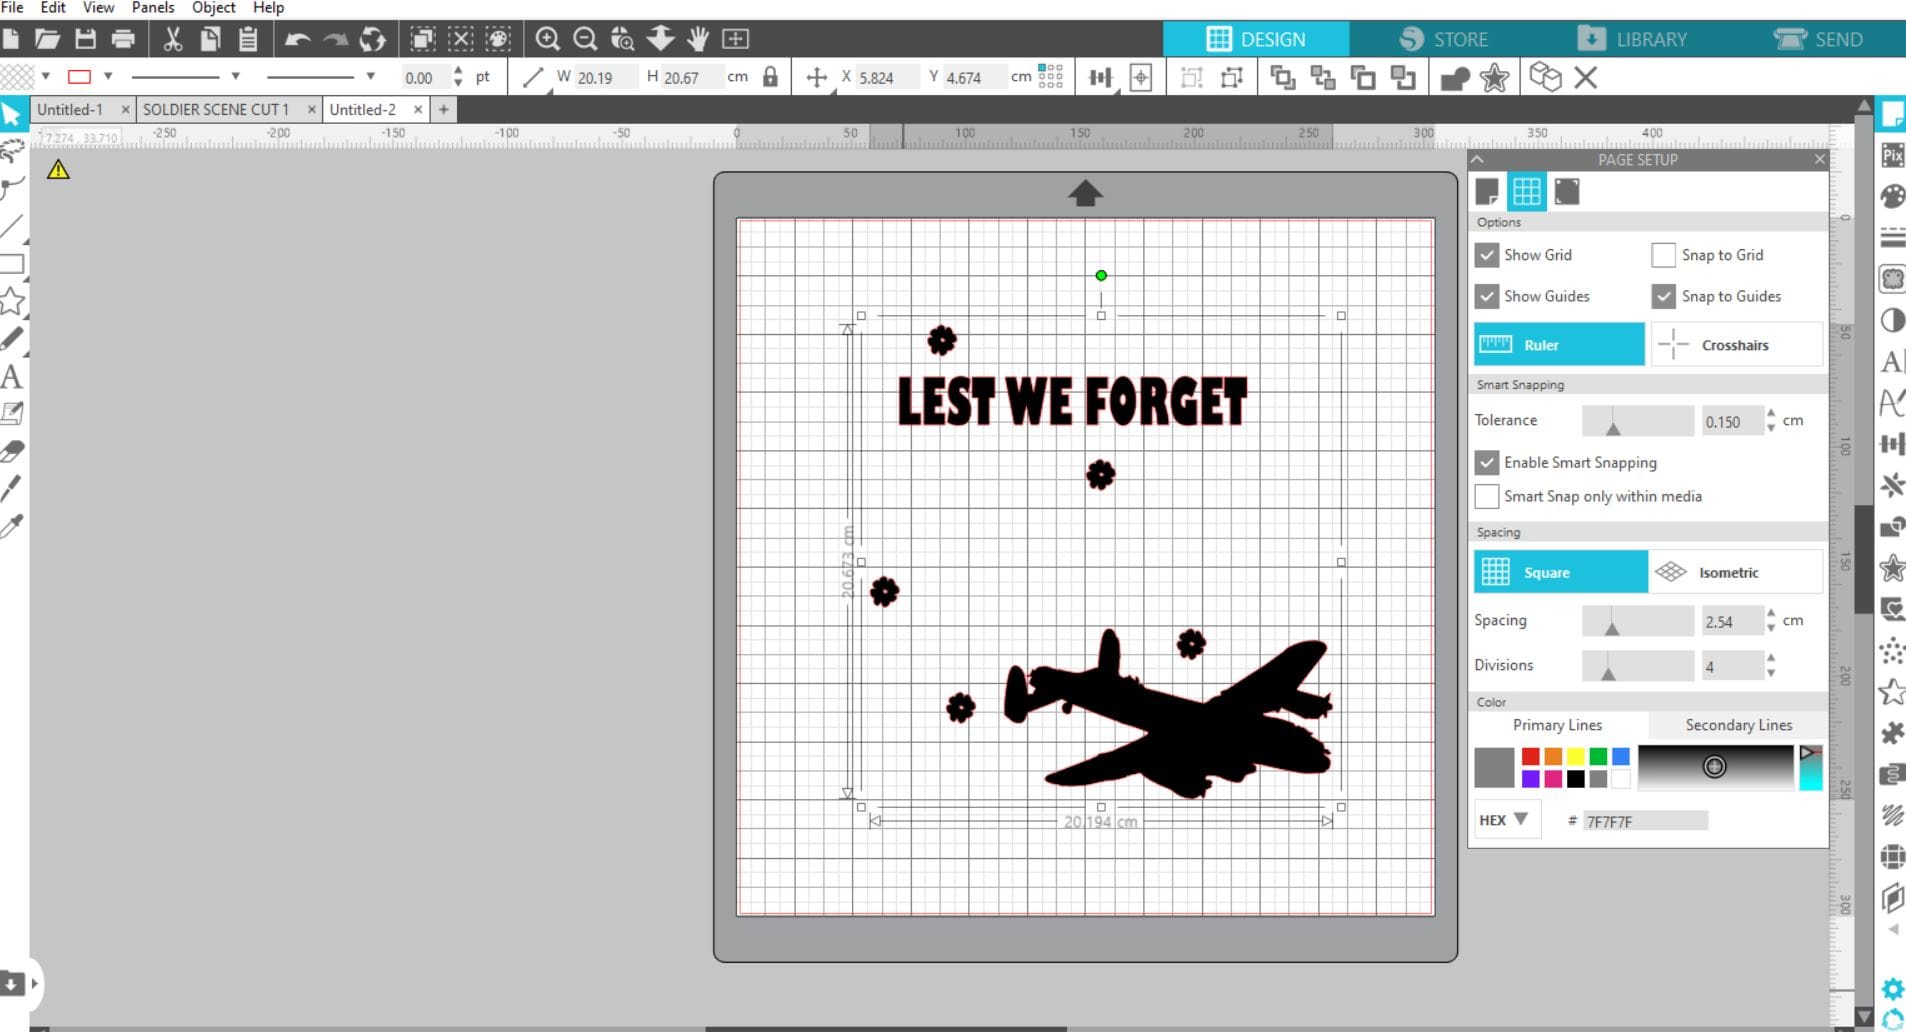
Task: Click the Delete X icon in toolbar
Action: tap(1586, 77)
